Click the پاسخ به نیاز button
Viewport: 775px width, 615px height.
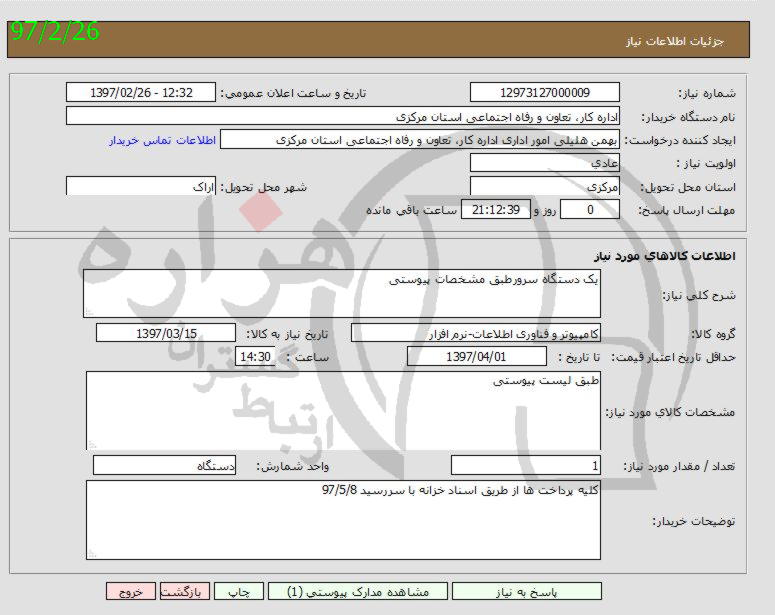pyautogui.click(x=527, y=591)
